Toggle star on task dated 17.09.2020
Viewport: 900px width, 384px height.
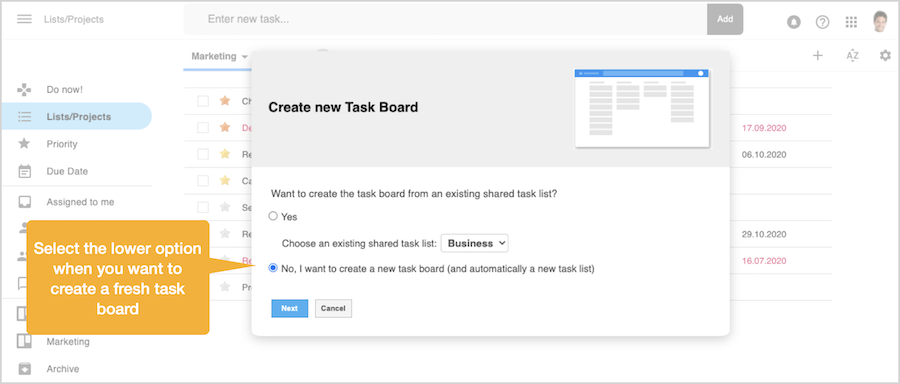coord(225,127)
